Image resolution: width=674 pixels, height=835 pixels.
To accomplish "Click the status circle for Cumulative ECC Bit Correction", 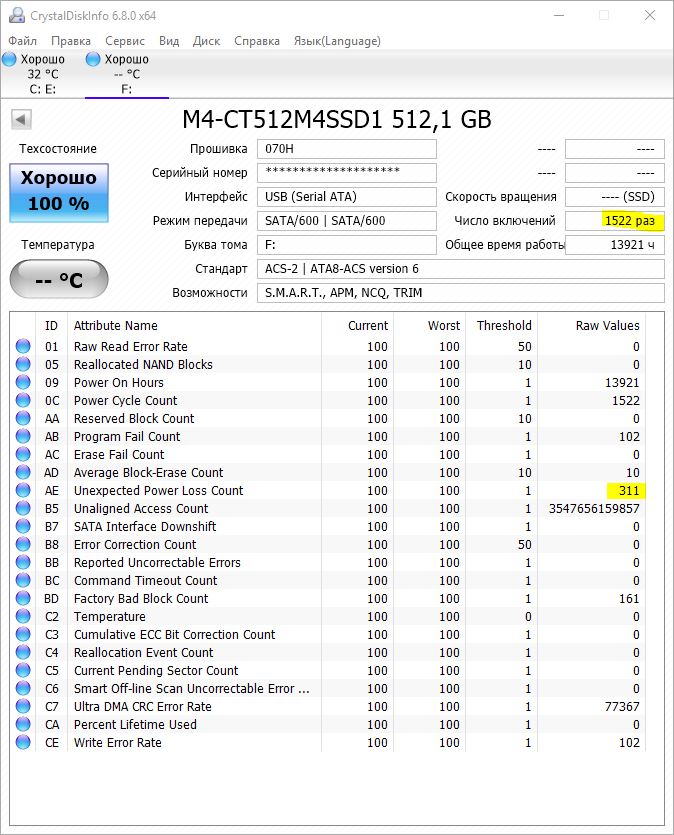I will pos(23,634).
